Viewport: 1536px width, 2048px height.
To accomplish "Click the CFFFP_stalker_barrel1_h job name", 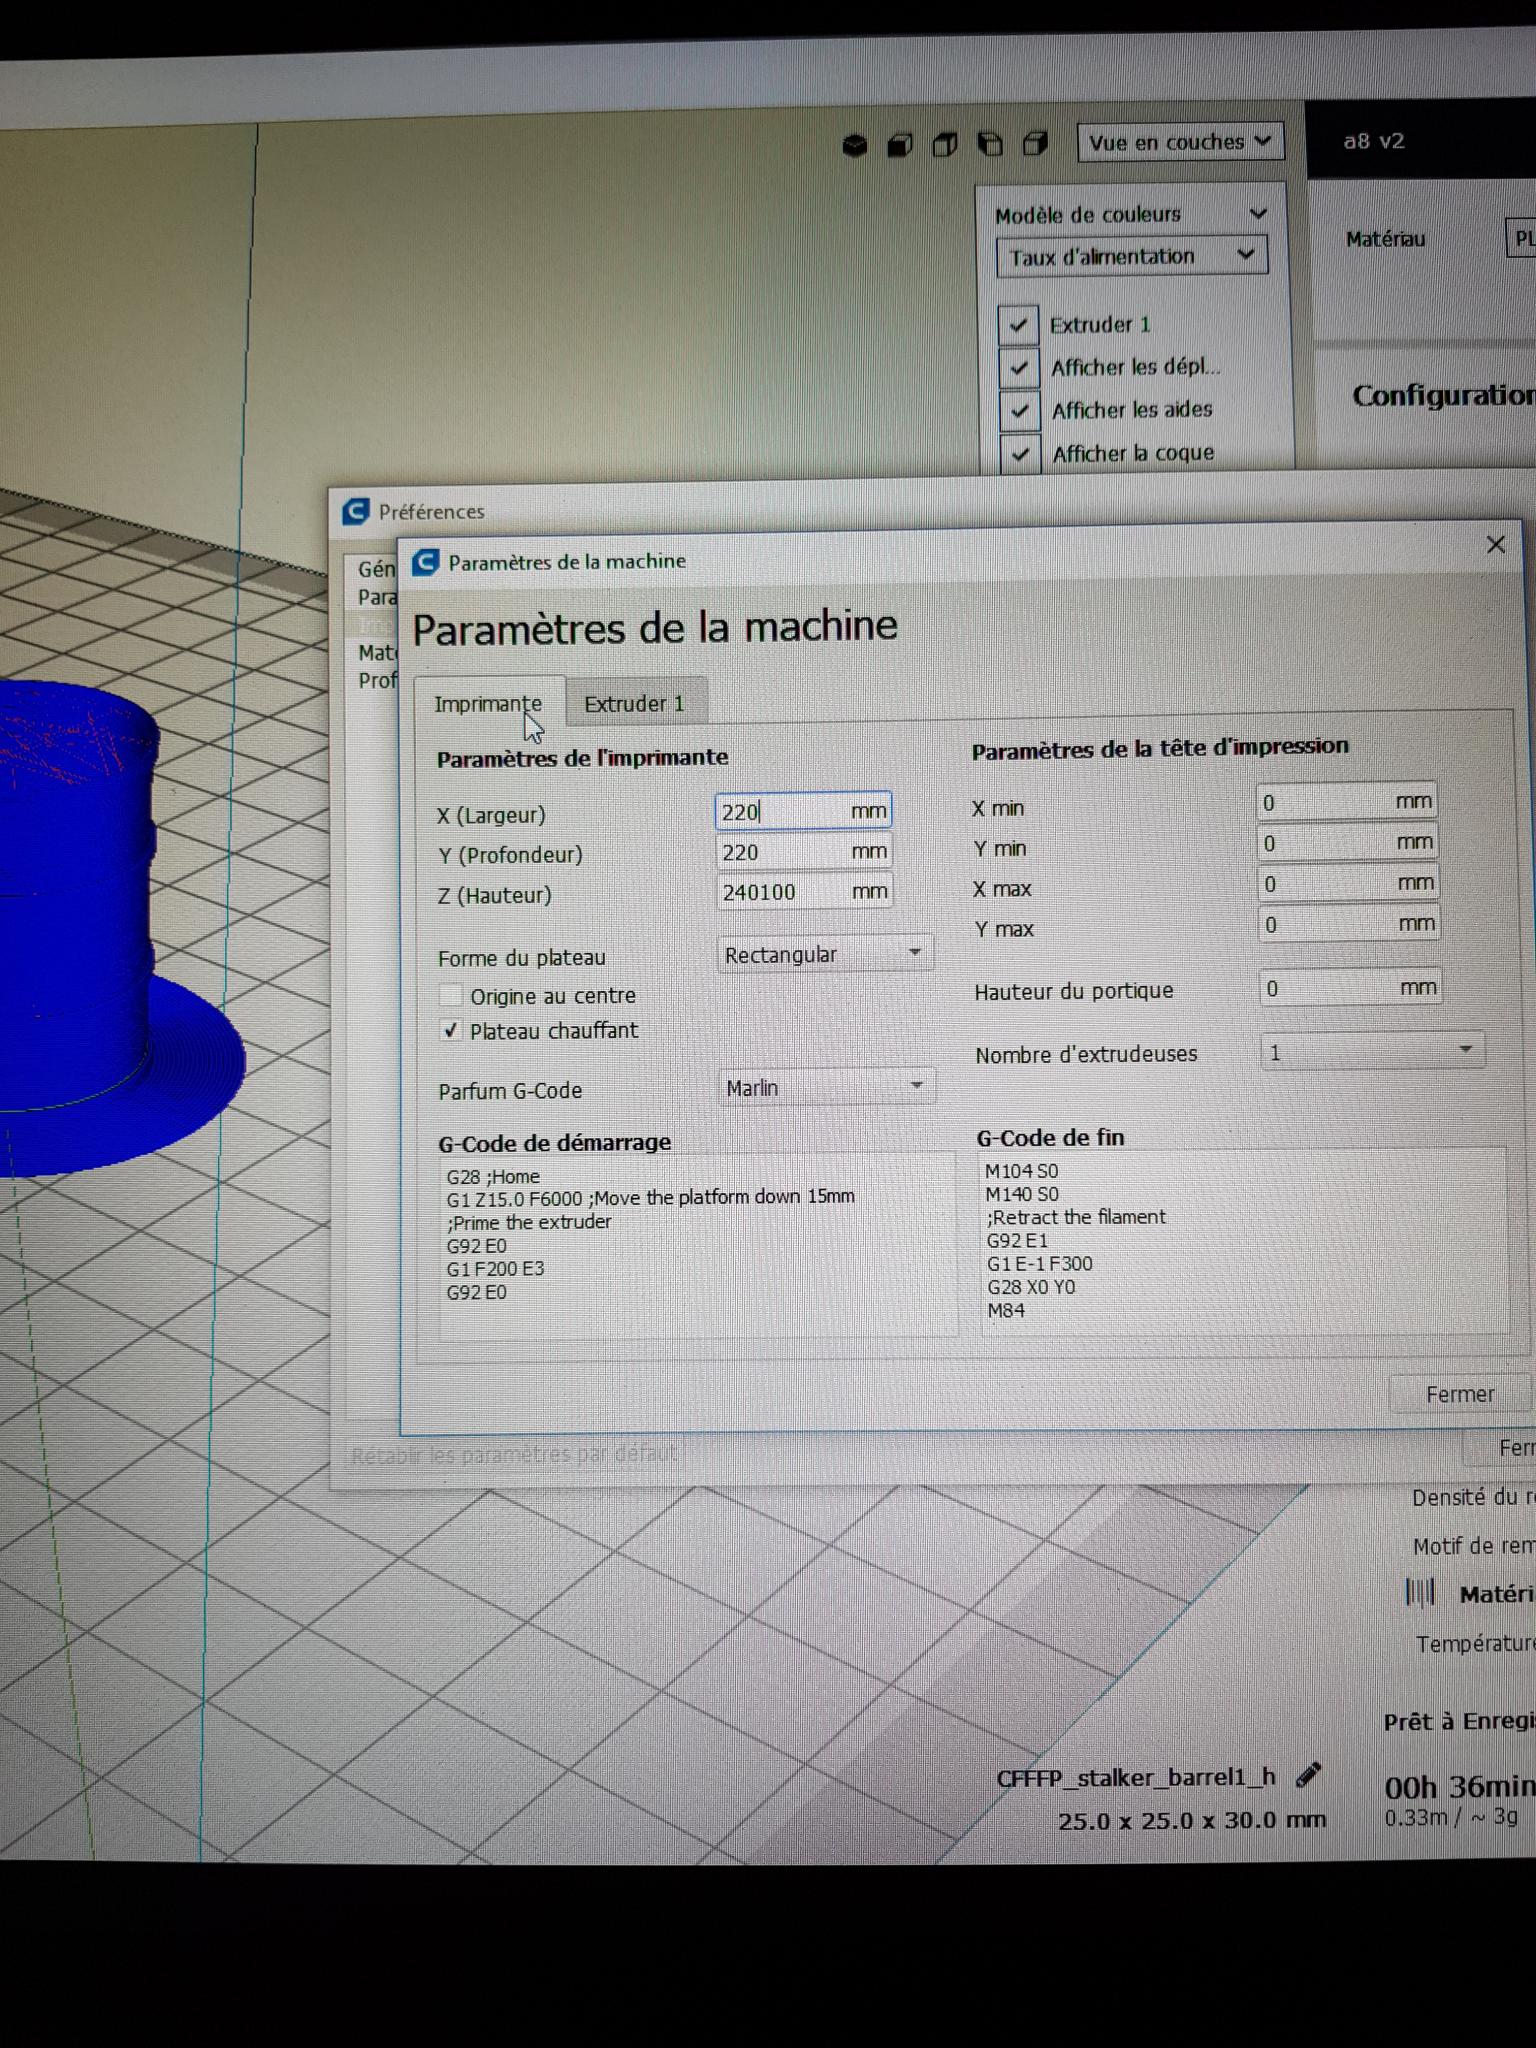I will click(x=1136, y=1777).
